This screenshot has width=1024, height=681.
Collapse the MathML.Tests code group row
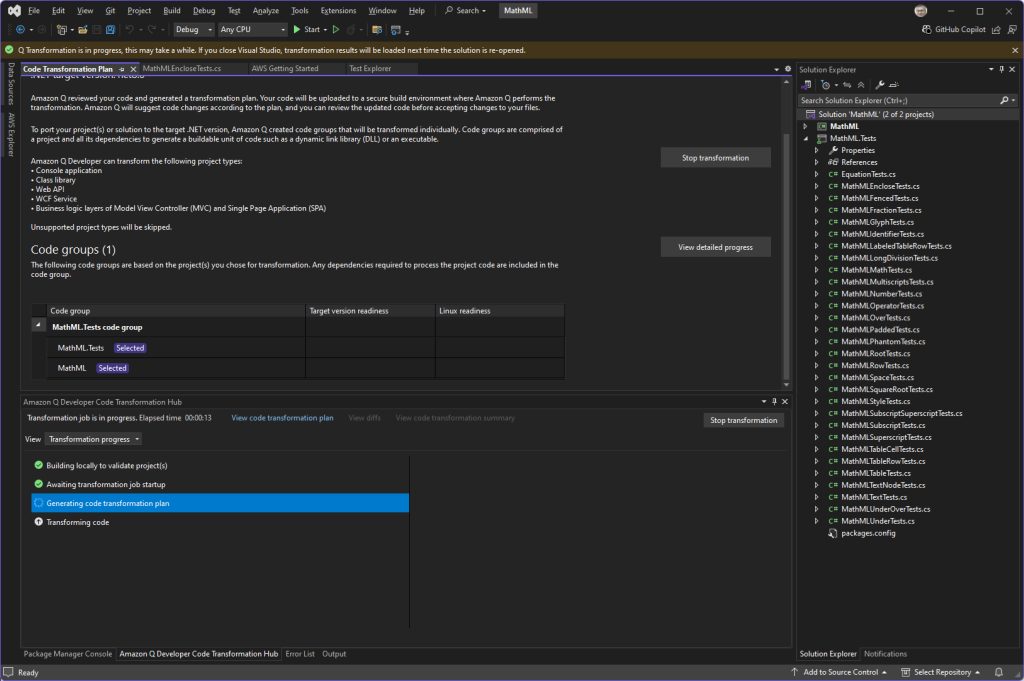[x=38, y=327]
